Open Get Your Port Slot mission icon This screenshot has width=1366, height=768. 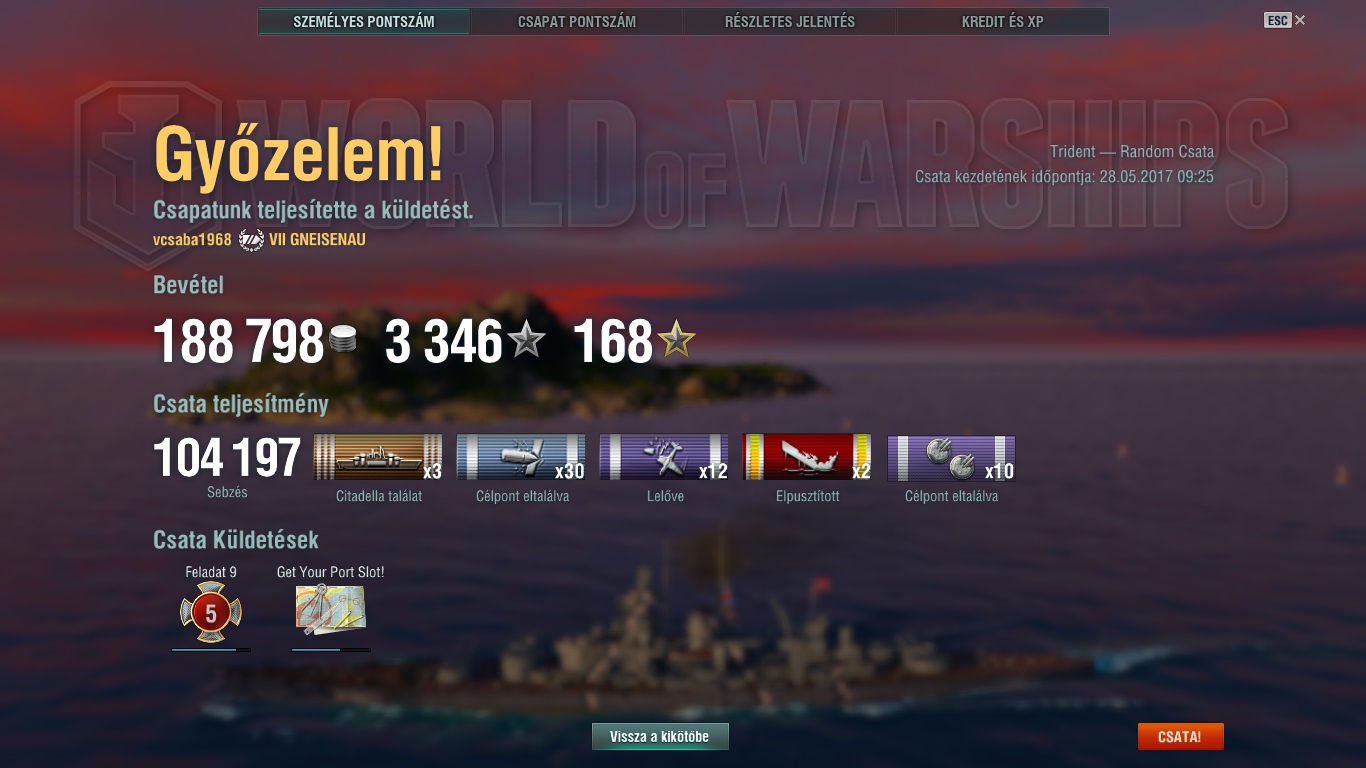click(x=331, y=610)
